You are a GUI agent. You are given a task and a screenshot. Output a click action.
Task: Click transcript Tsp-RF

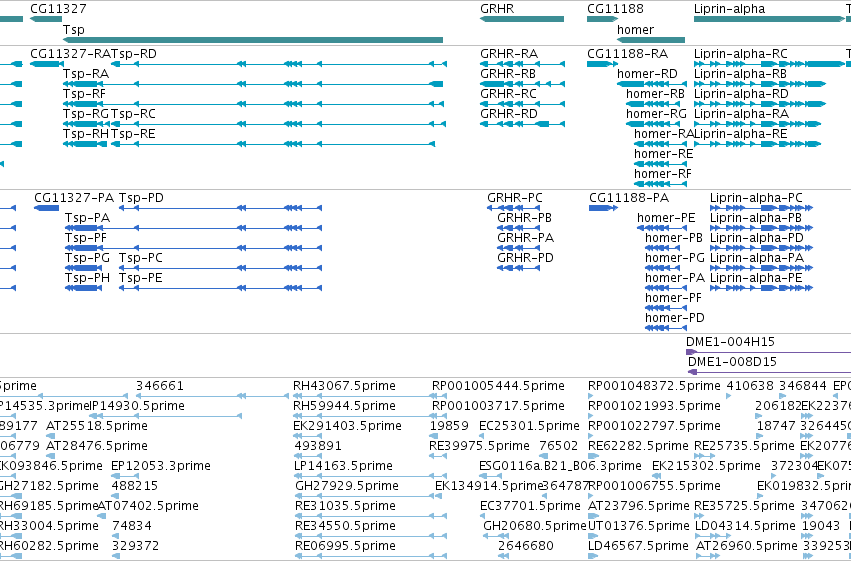[x=84, y=94]
